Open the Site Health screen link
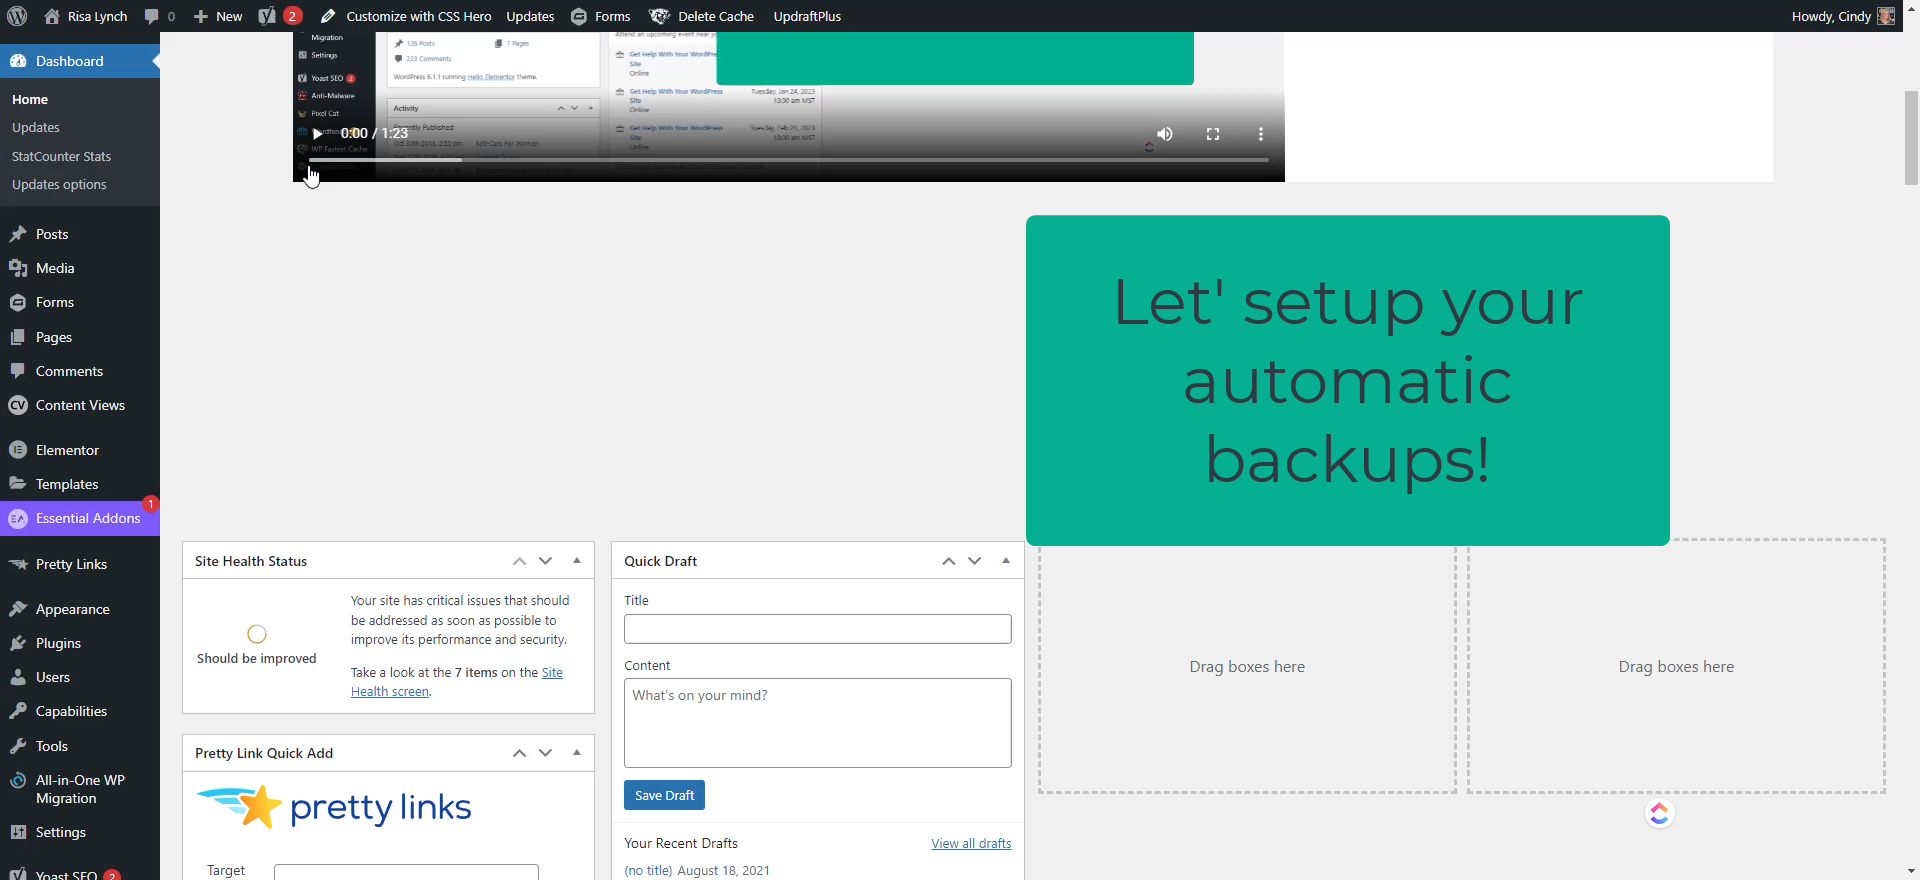 (456, 682)
